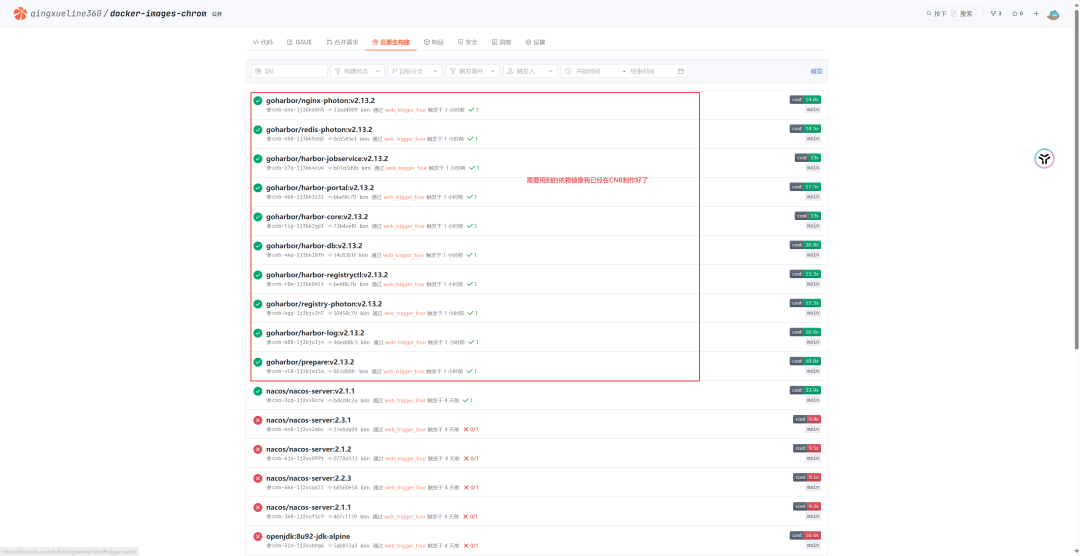Click failed icon for nacos-server:2.1.2 build

pos(258,449)
